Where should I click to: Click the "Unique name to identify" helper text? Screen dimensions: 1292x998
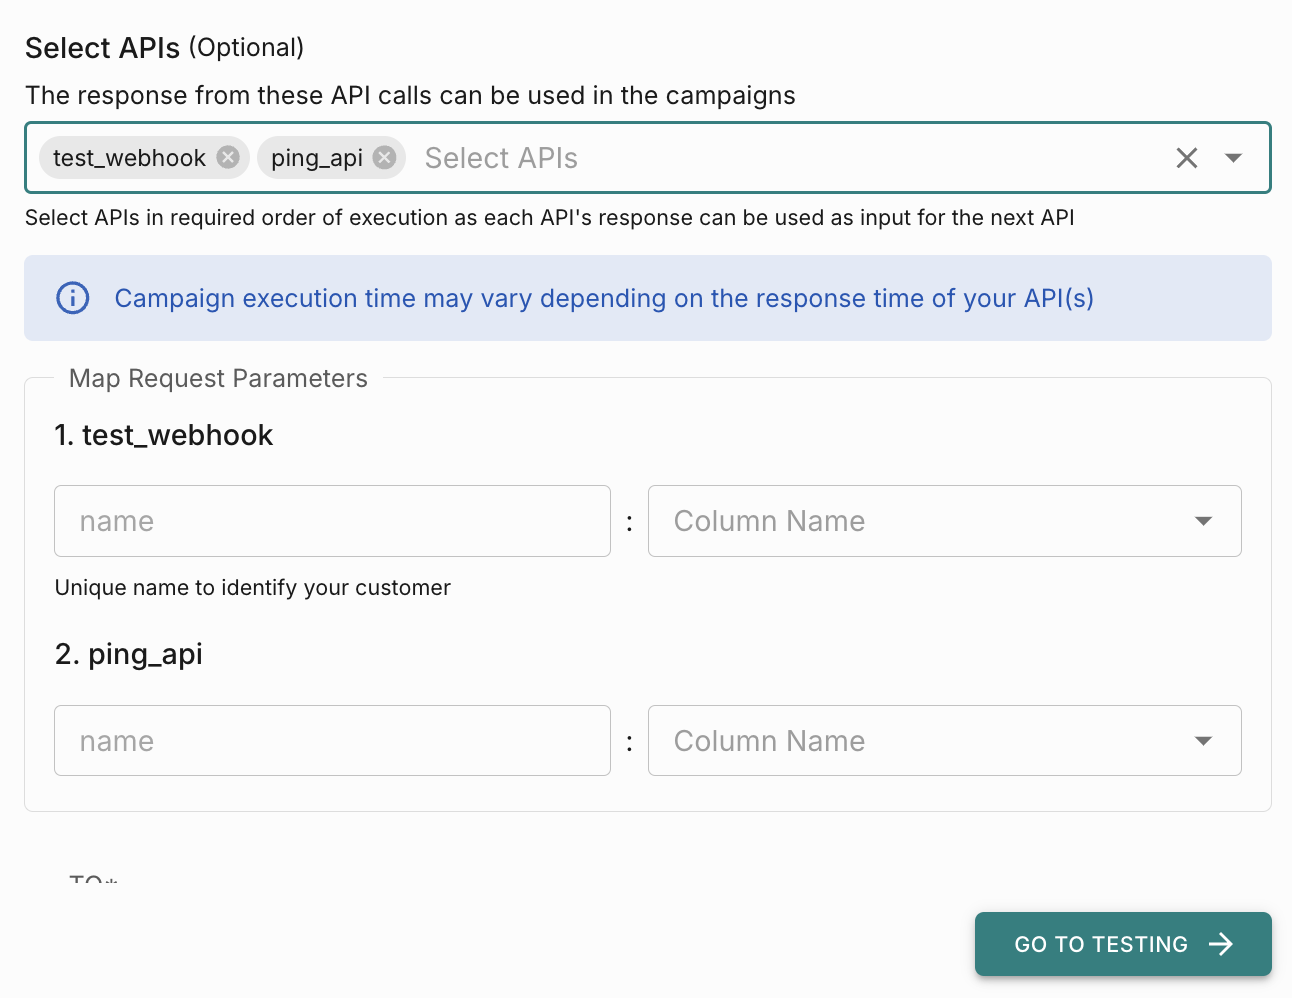point(252,587)
